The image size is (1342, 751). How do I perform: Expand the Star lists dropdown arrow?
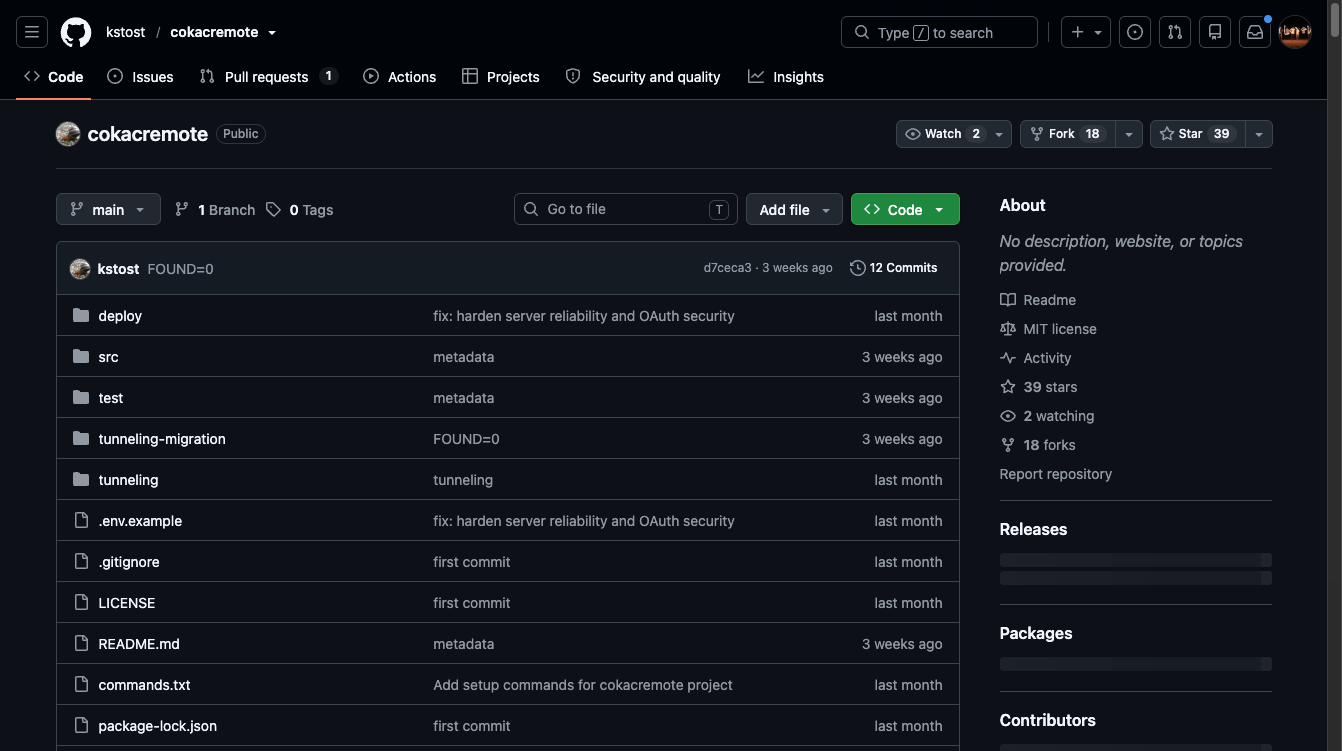(1259, 134)
